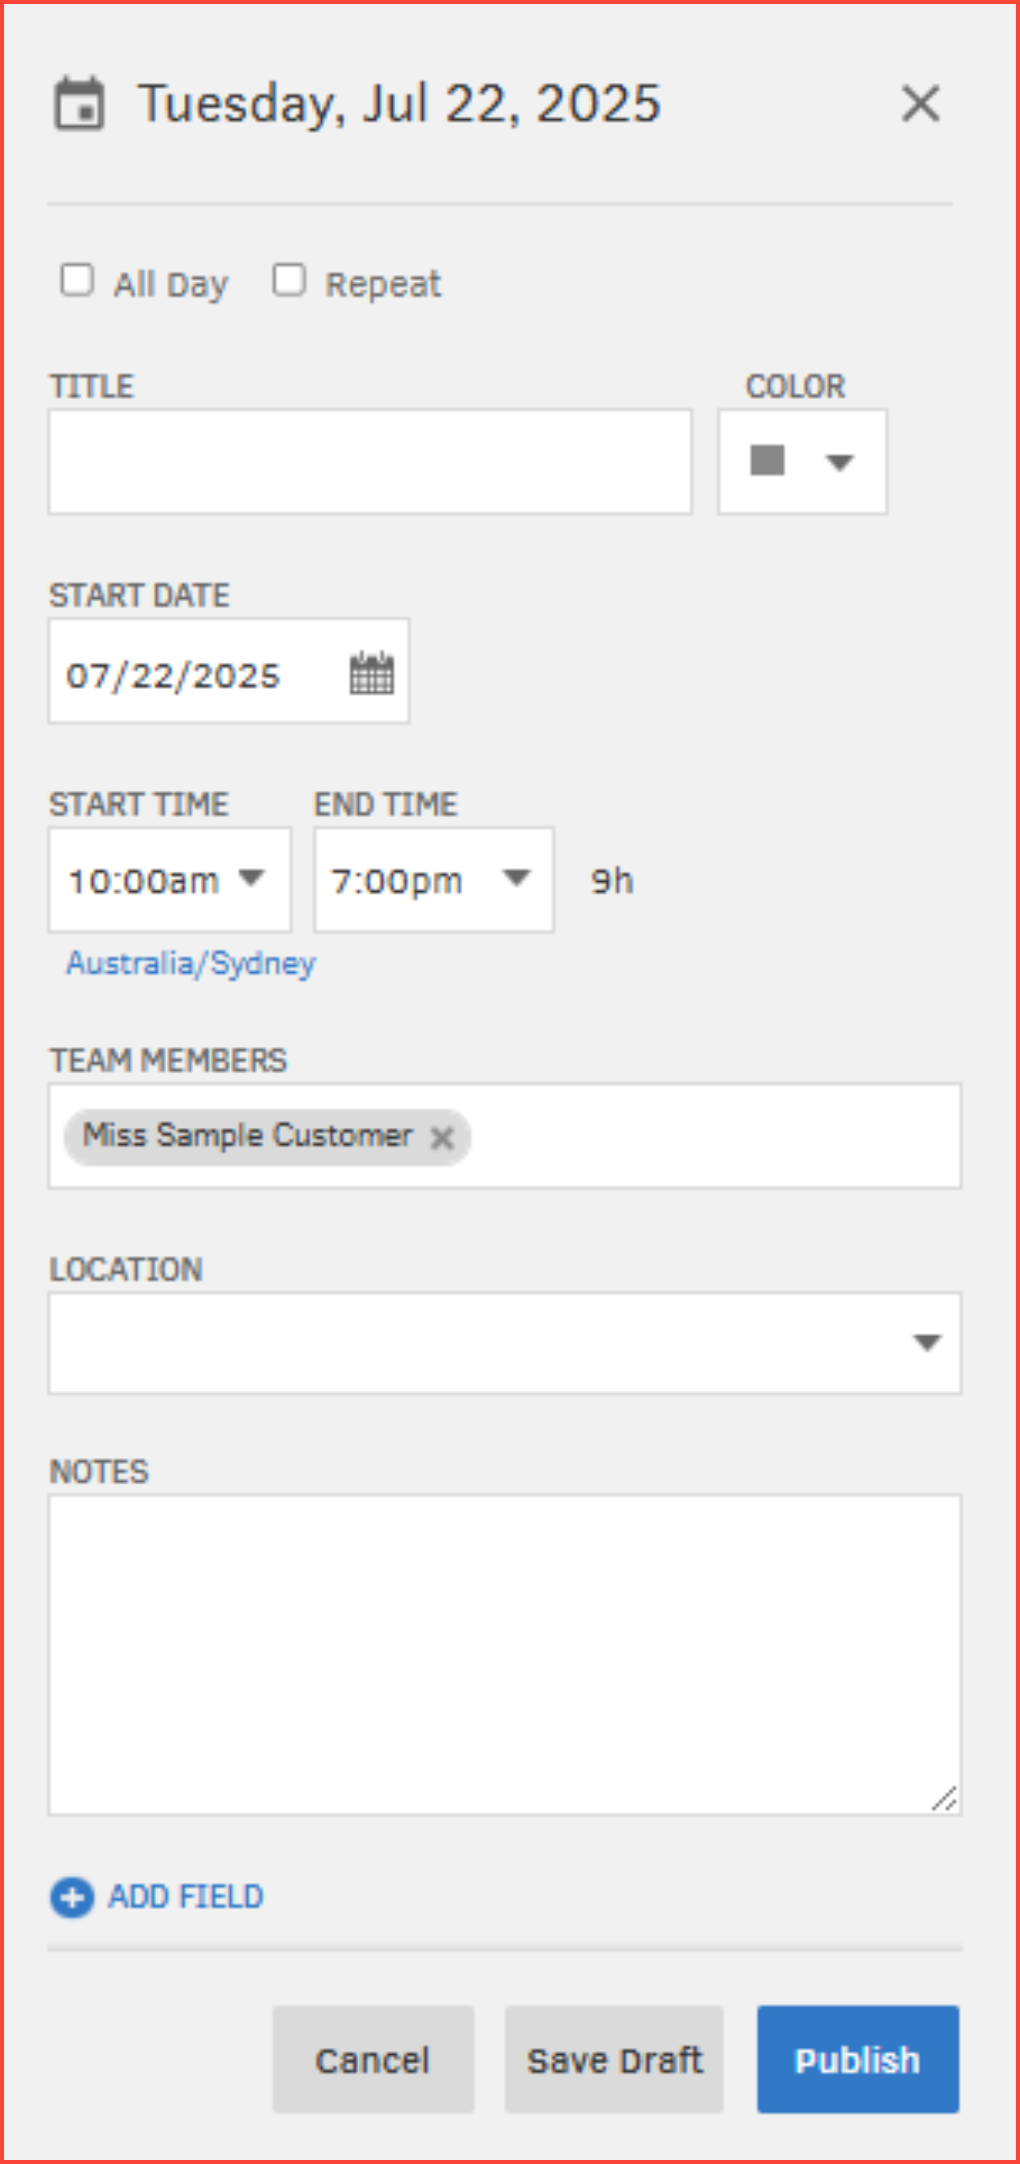Select the gray color swatch
Screen dimensions: 1020x2164
click(768, 461)
